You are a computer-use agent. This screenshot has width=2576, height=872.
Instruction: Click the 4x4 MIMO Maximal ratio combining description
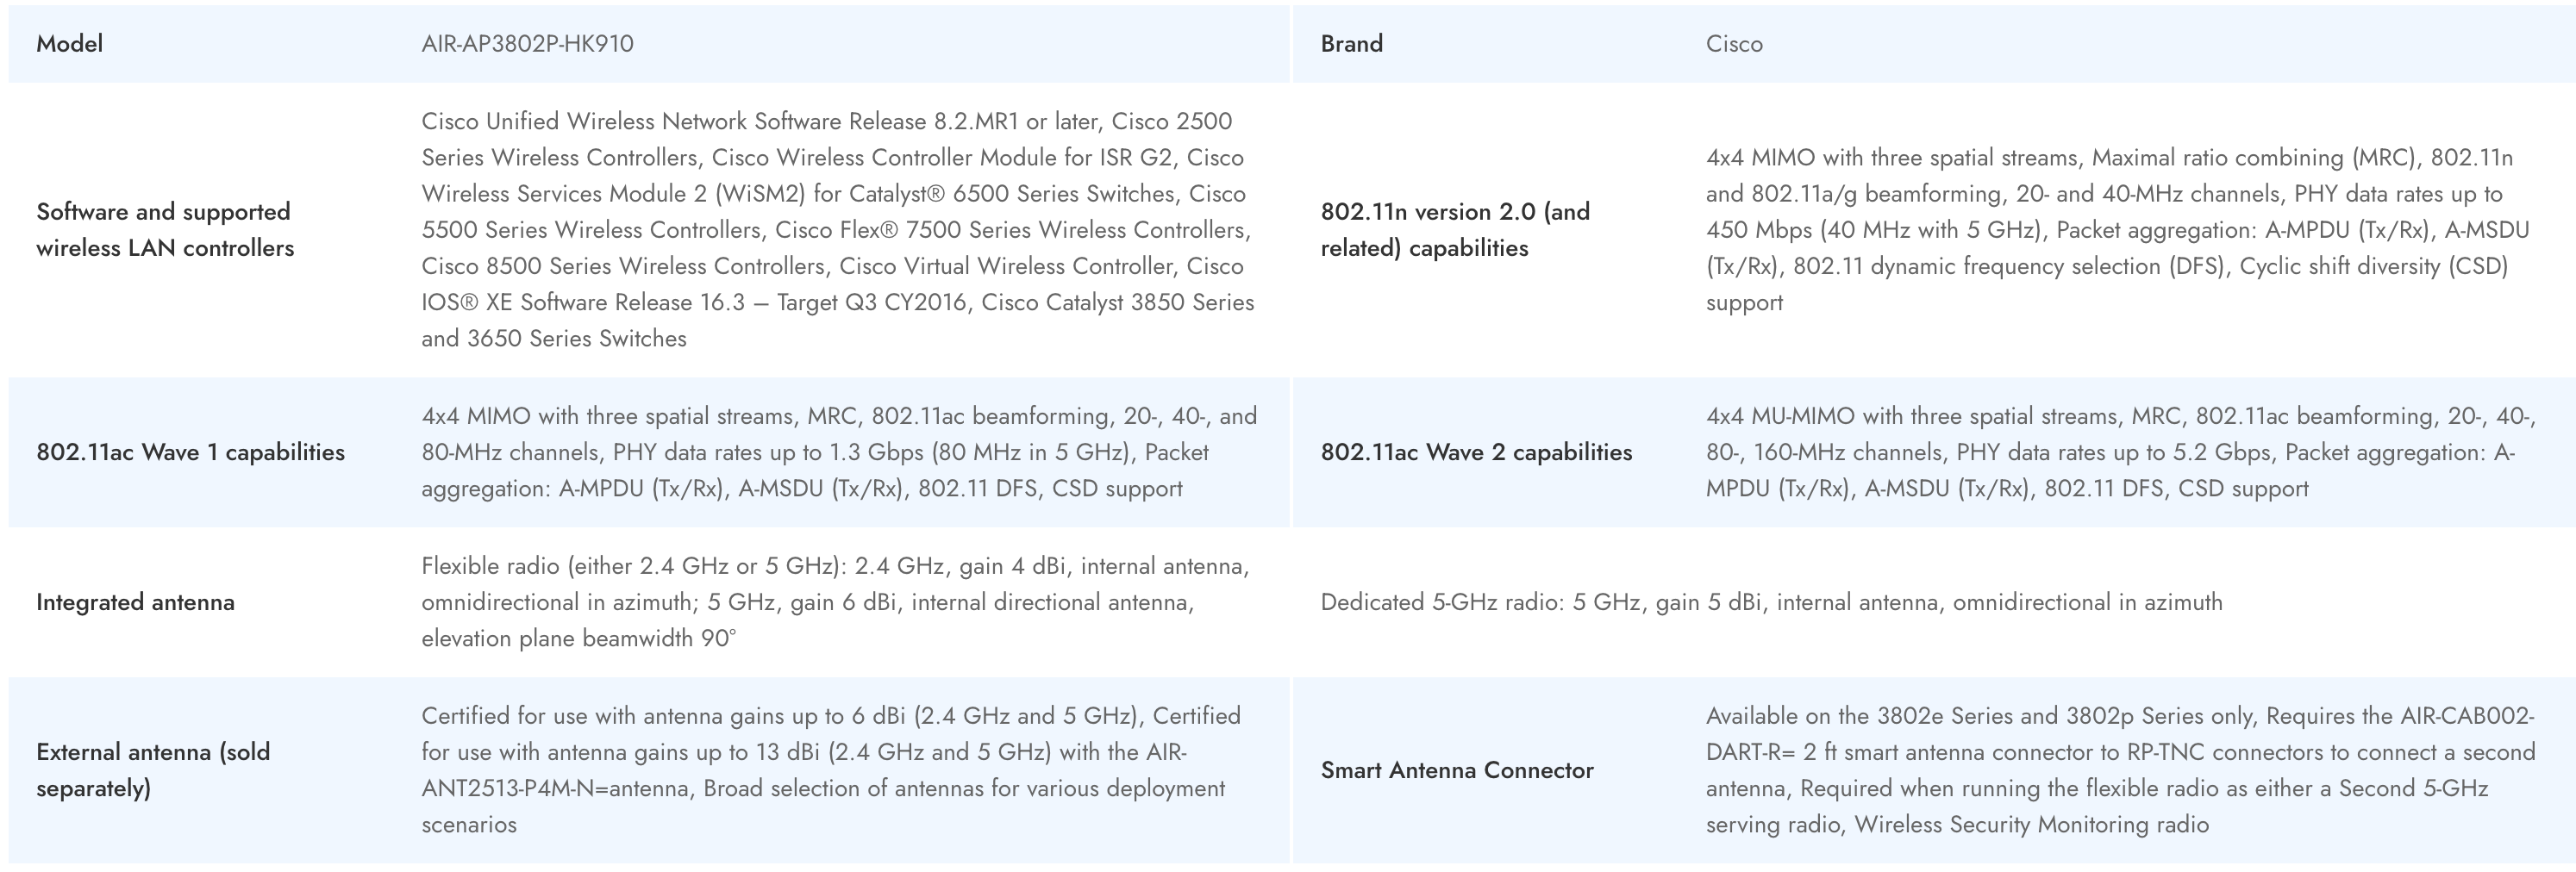coord(2117,230)
